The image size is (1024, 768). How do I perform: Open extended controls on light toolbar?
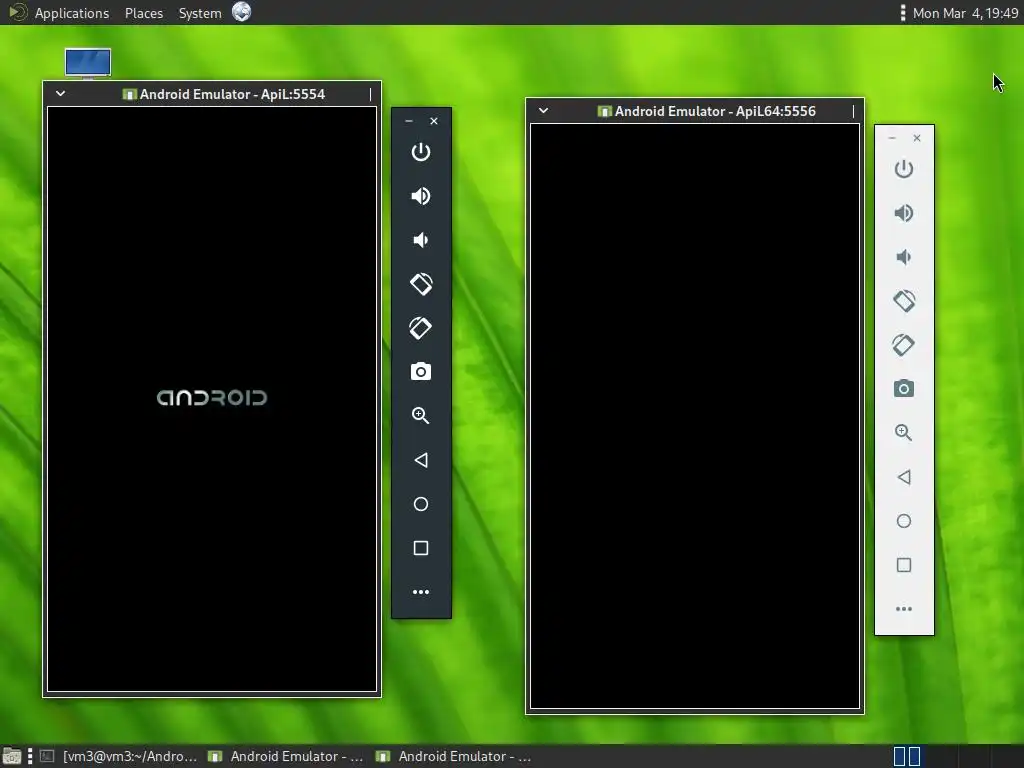(x=904, y=609)
